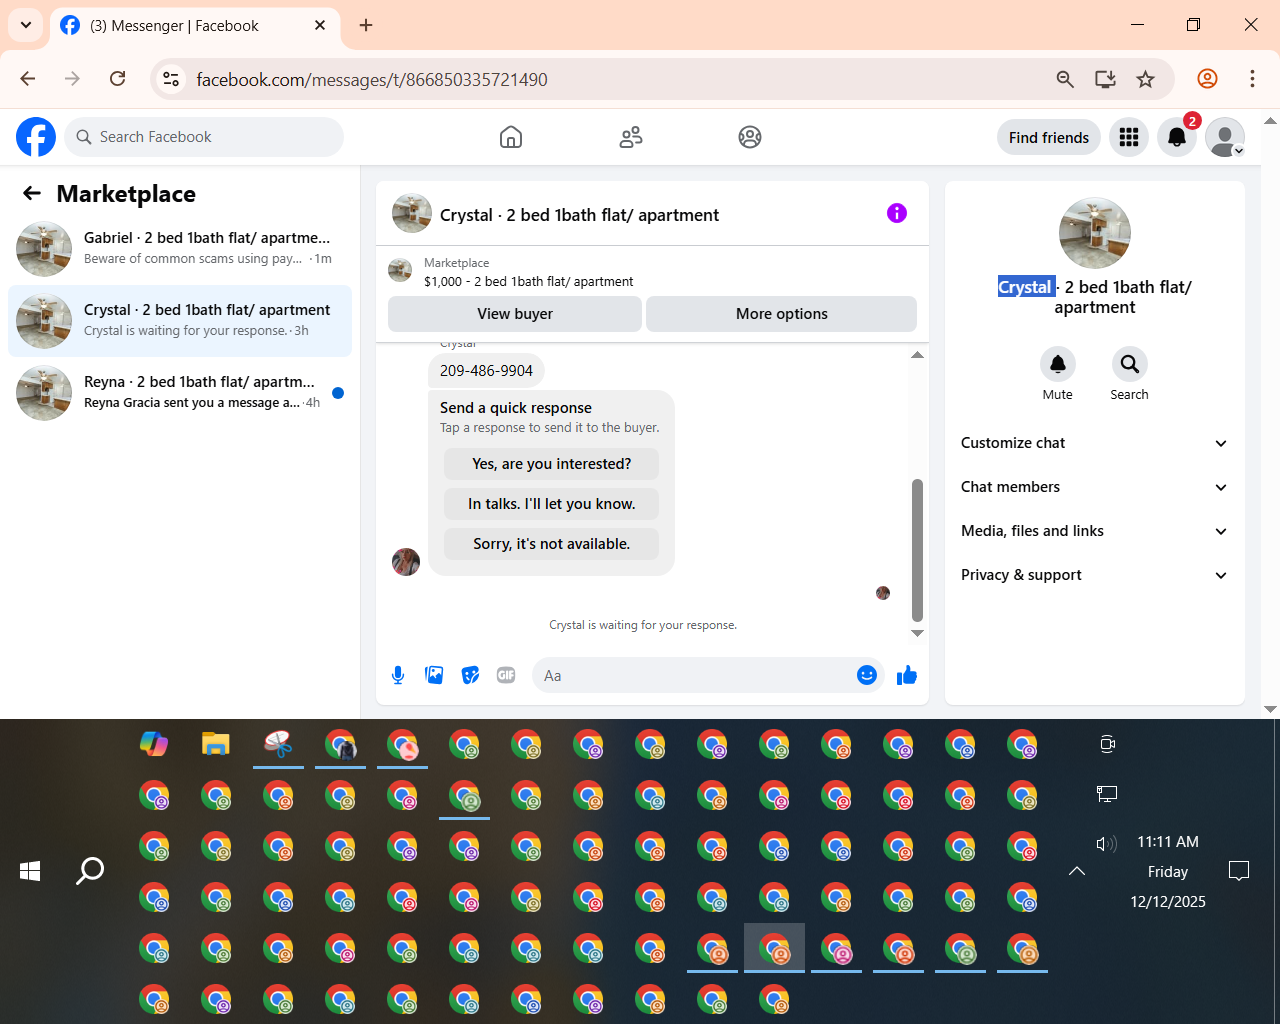Send 'In talks. I'll let you know.' response
This screenshot has height=1024, width=1280.
point(552,504)
